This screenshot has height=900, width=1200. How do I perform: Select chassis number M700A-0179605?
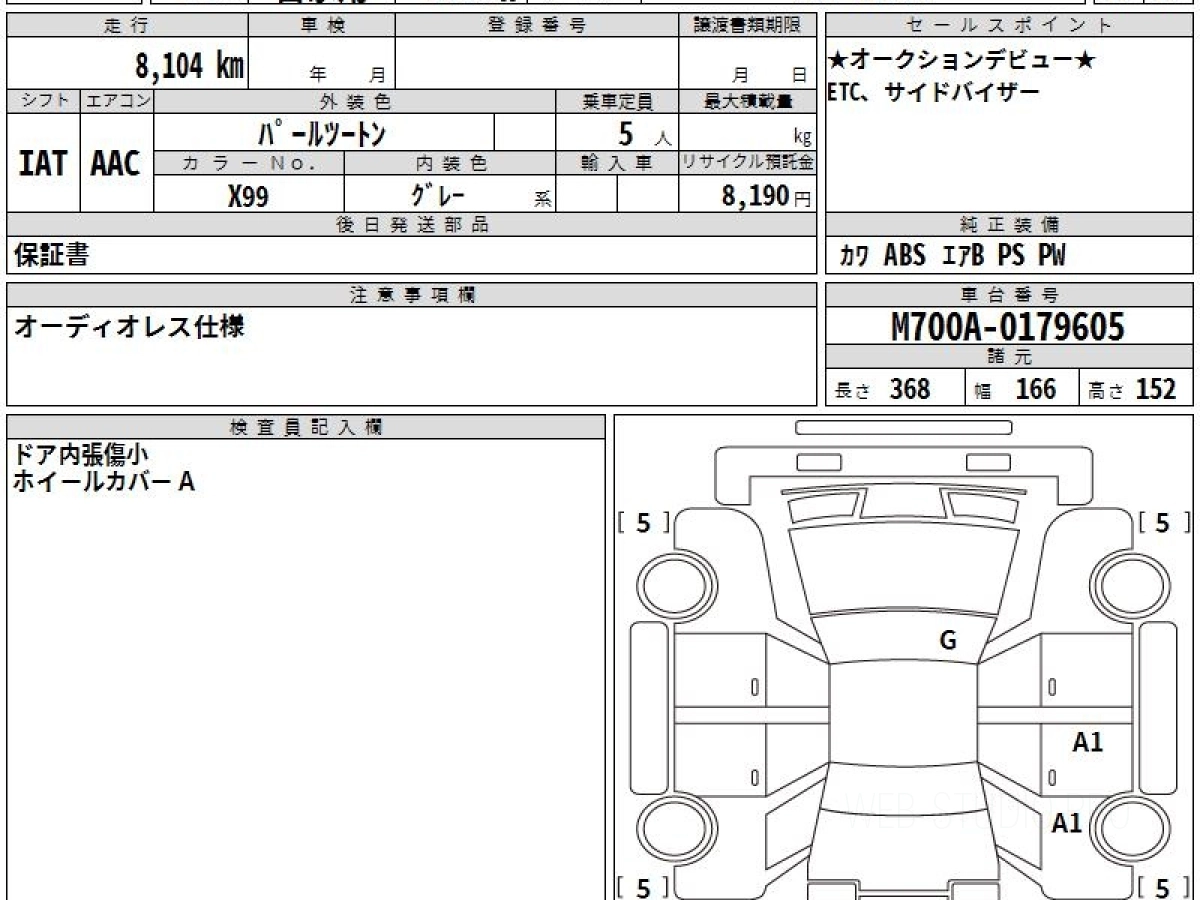[1008, 326]
